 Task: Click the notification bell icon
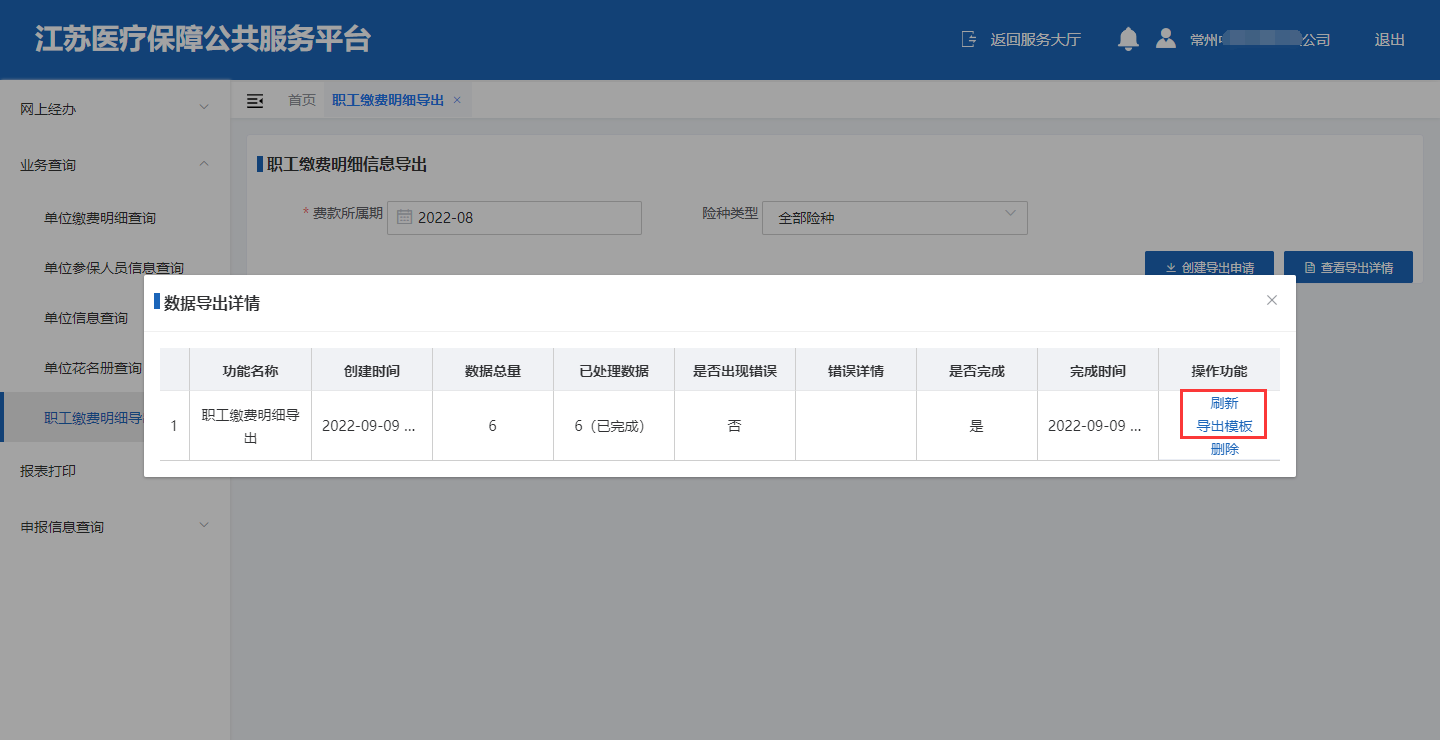1128,39
